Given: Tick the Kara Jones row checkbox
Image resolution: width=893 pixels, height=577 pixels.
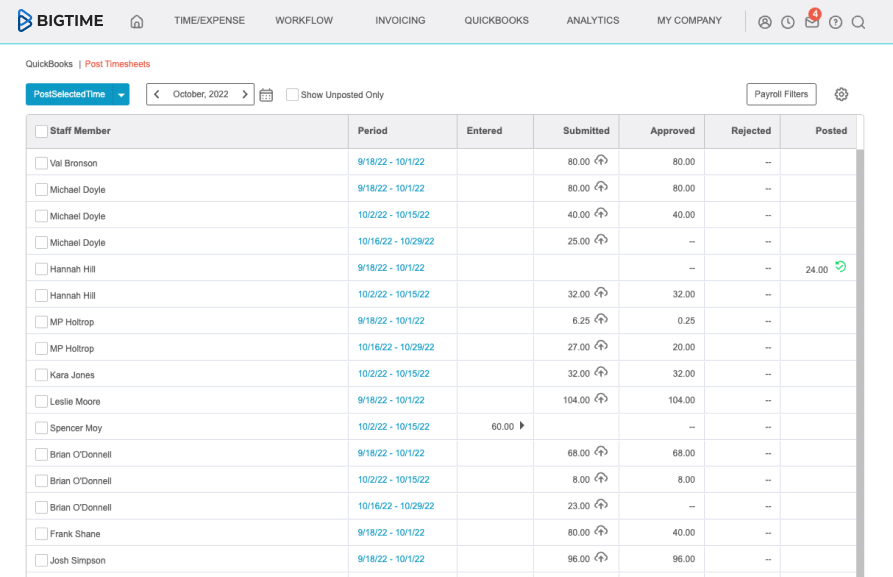Looking at the screenshot, I should point(41,375).
